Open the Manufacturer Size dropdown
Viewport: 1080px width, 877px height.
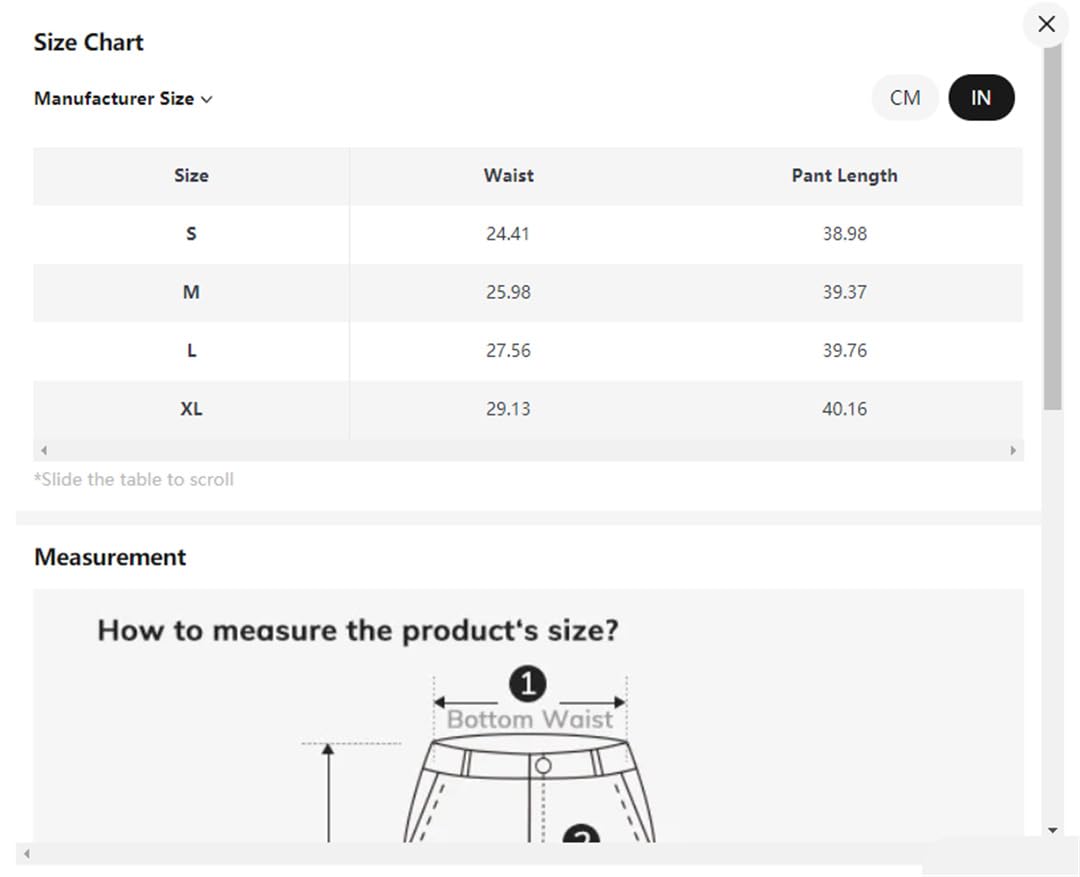123,99
